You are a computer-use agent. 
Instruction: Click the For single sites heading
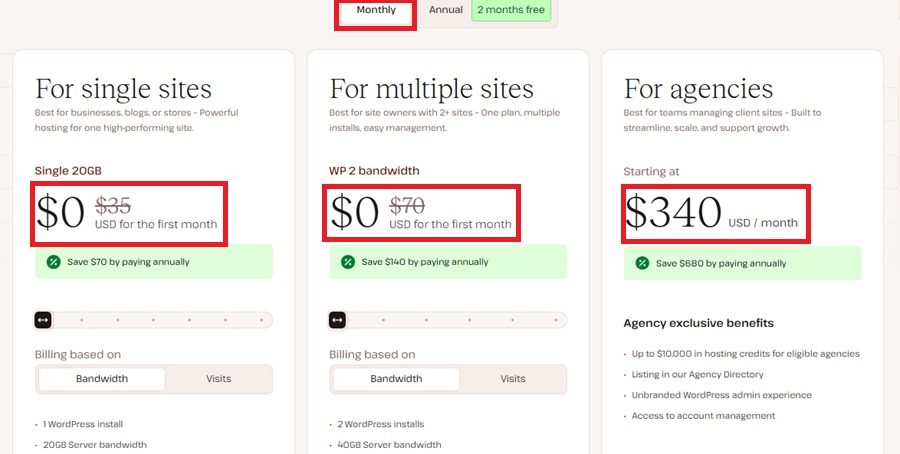[123, 90]
